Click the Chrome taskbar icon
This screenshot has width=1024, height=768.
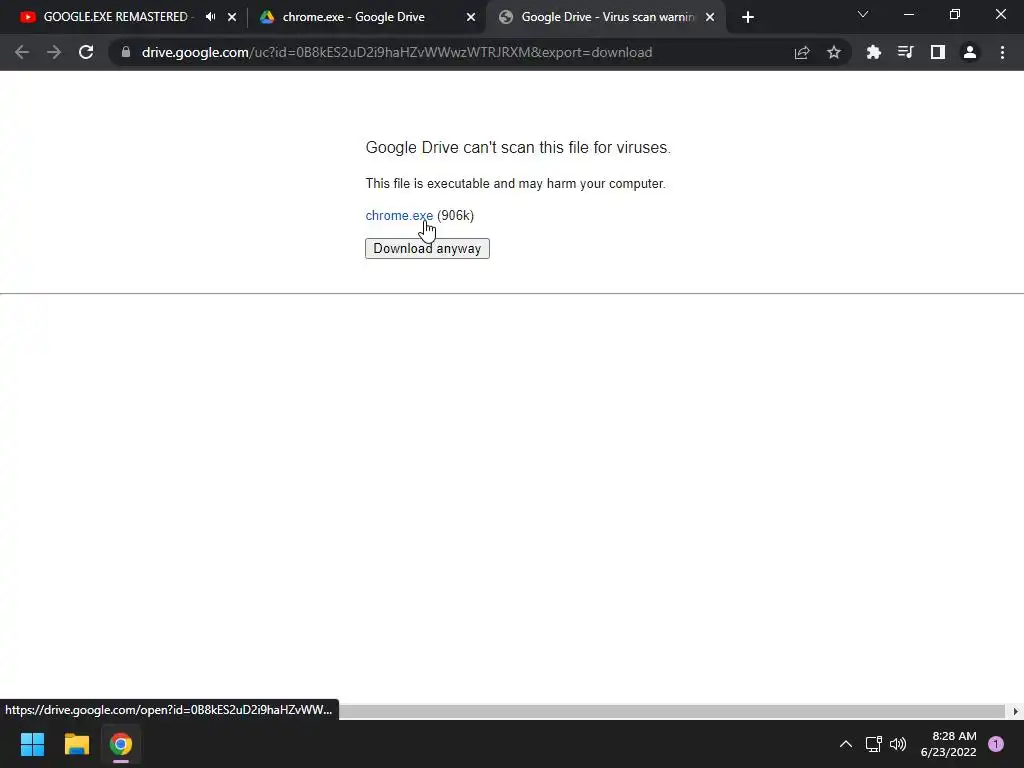click(121, 744)
